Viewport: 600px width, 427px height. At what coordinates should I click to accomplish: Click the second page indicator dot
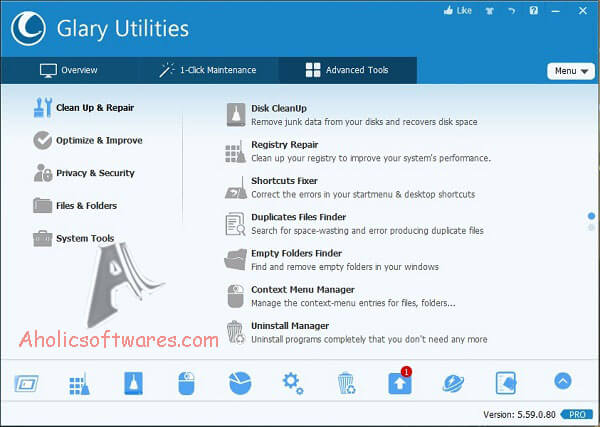pos(592,228)
